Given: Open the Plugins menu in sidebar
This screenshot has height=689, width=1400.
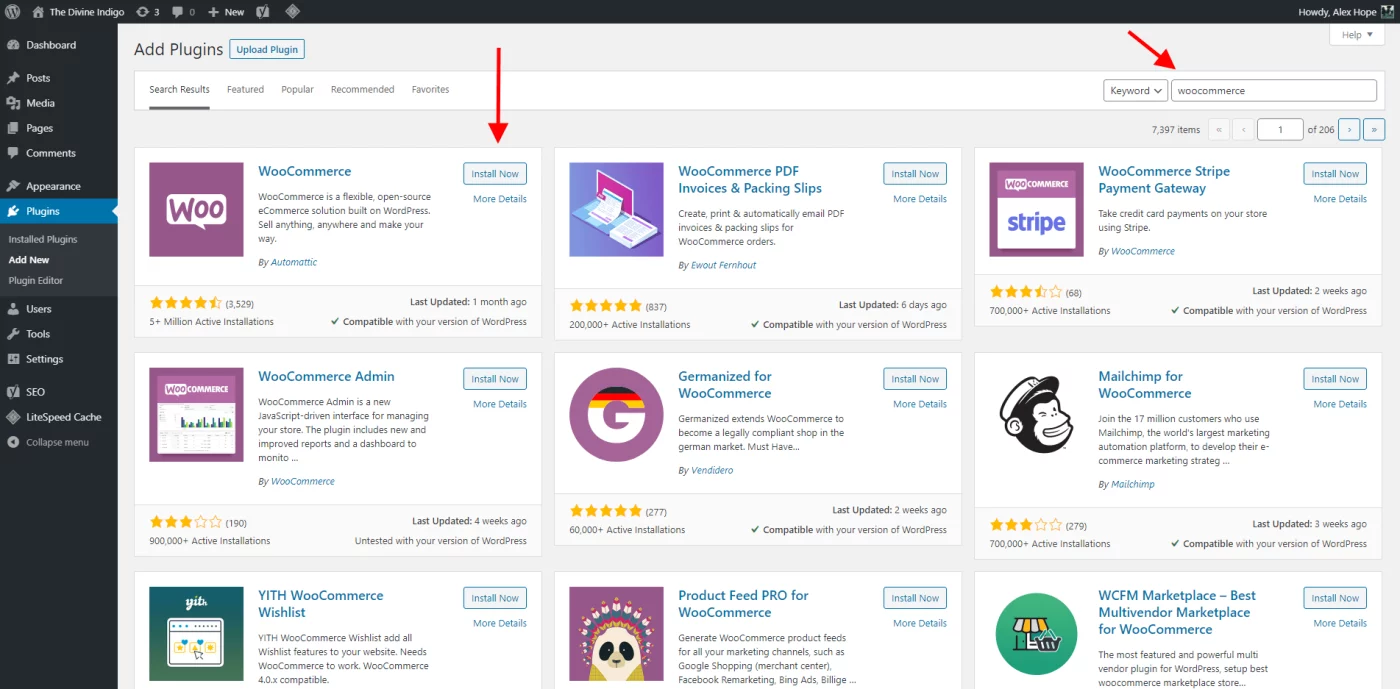Looking at the screenshot, I should [58, 211].
